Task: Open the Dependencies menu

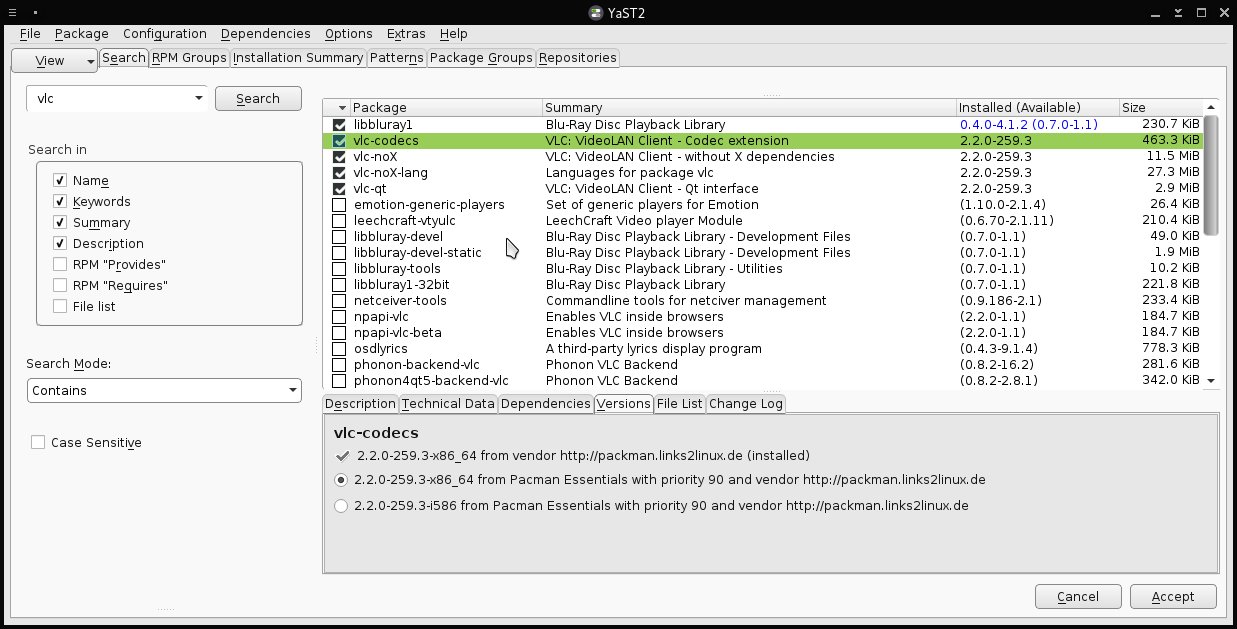Action: [x=265, y=33]
